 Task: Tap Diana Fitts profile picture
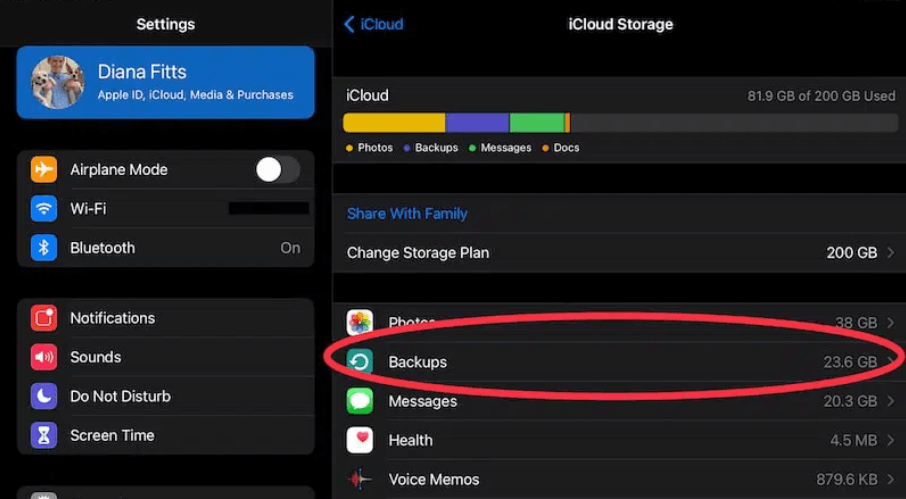point(58,82)
